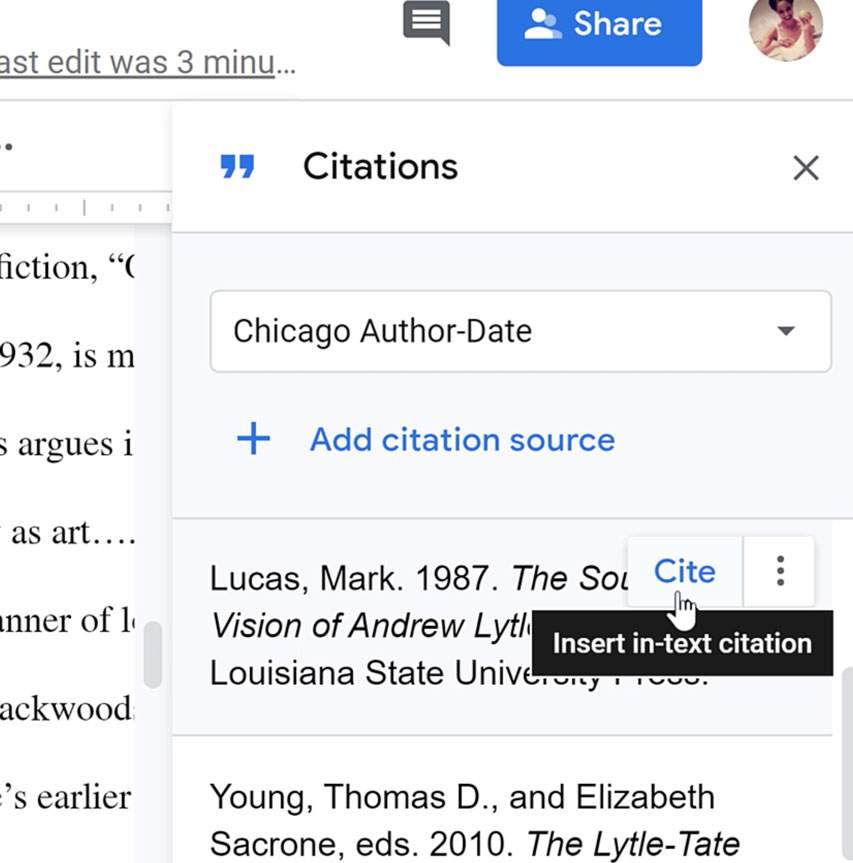
Task: Open the comment history speech bubble icon
Action: (x=425, y=22)
